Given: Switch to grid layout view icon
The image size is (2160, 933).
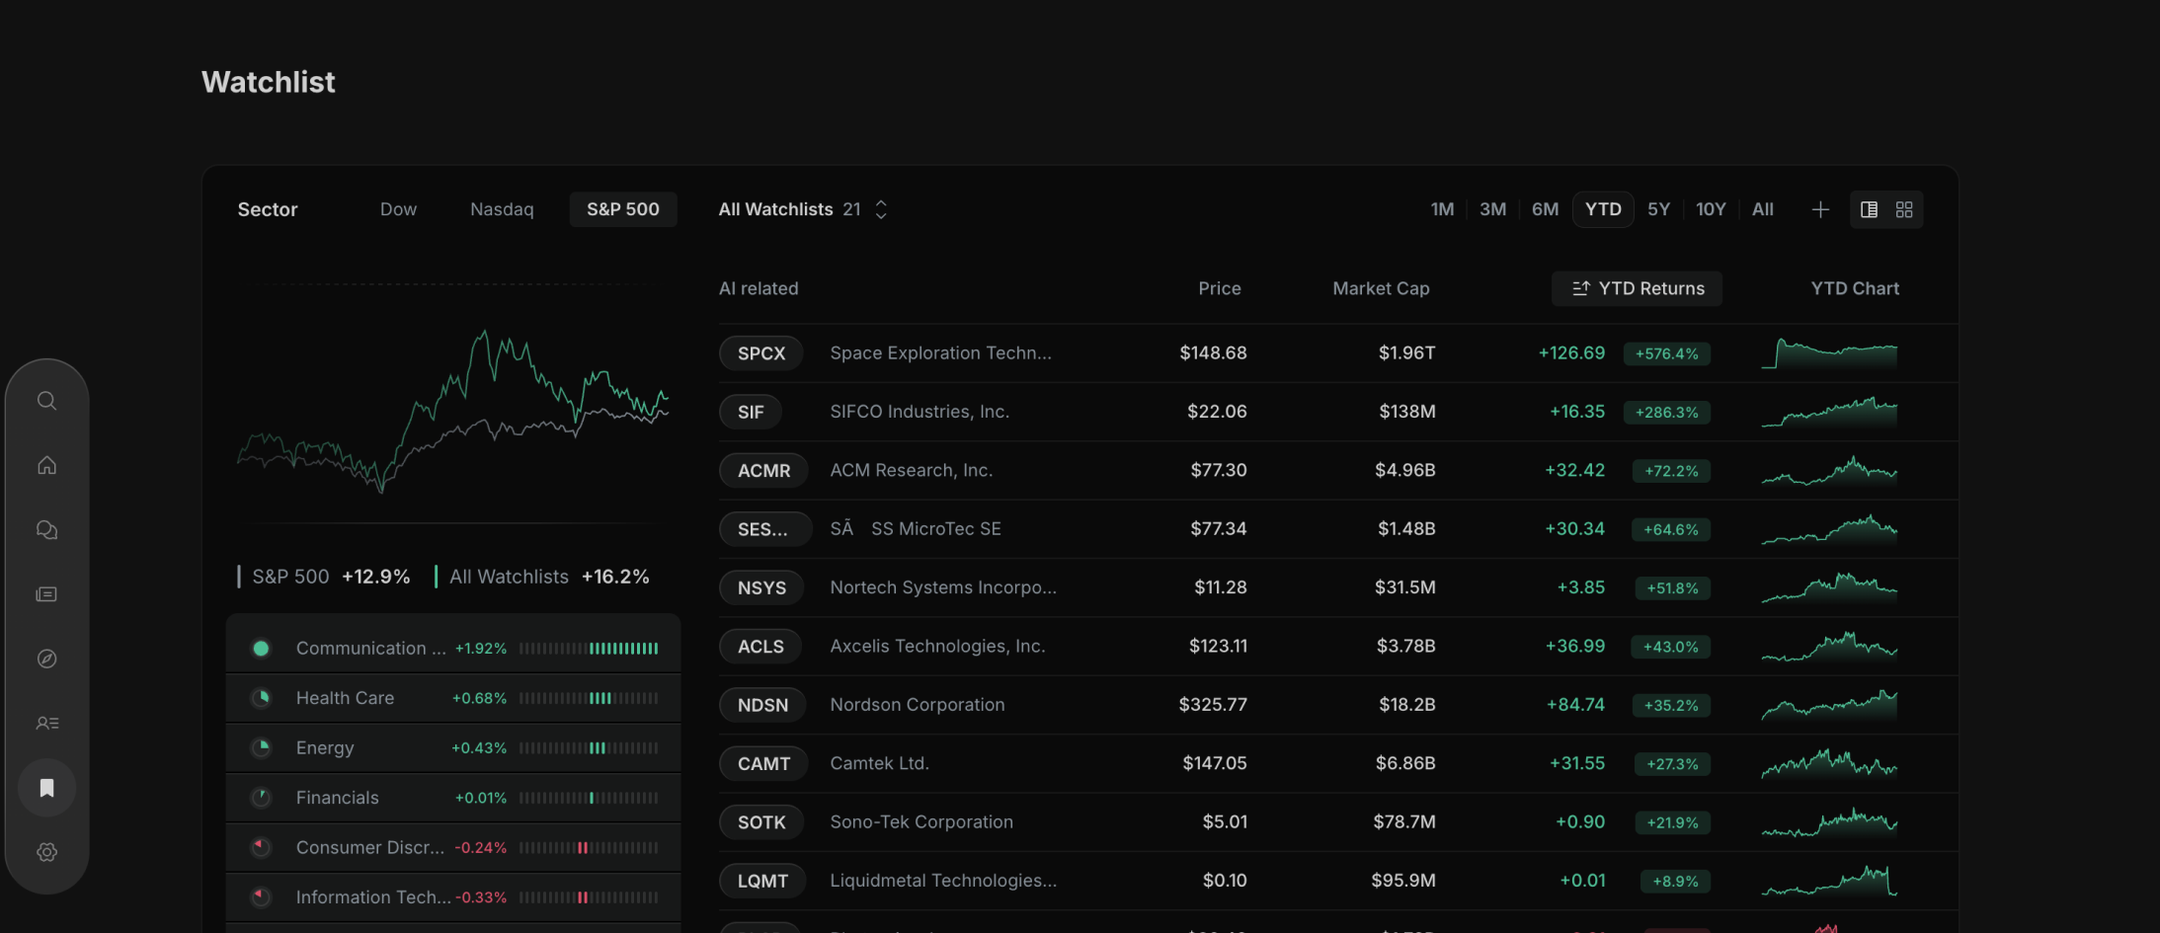Looking at the screenshot, I should click(x=1904, y=209).
